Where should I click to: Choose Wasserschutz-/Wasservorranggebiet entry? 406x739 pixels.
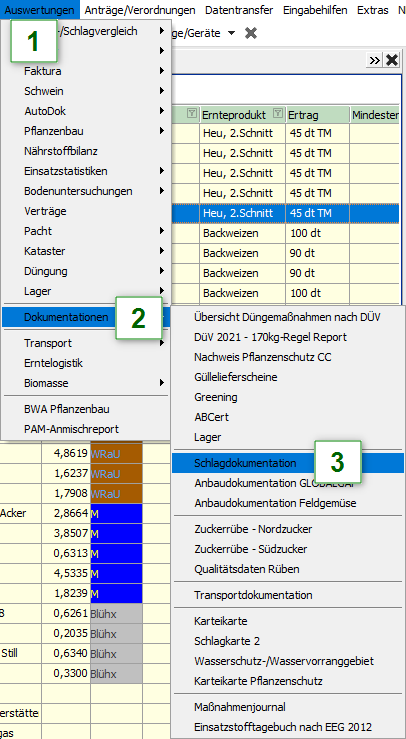[x=288, y=661]
